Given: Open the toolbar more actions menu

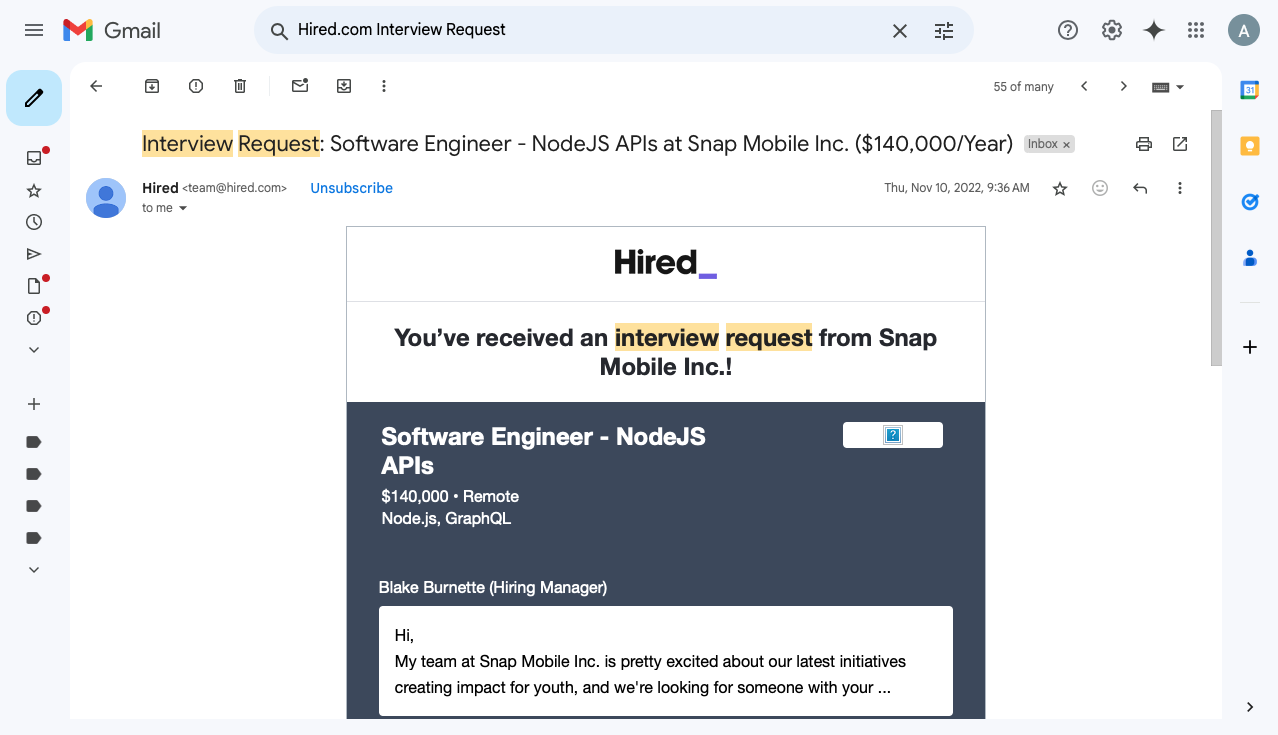Looking at the screenshot, I should (383, 86).
